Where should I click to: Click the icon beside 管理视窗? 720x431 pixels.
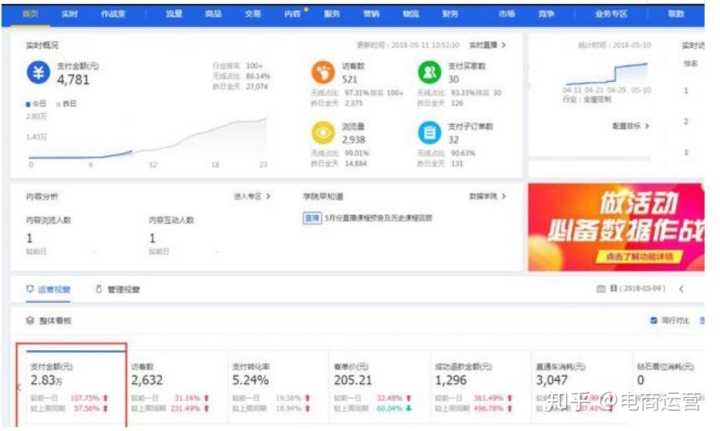(98, 289)
